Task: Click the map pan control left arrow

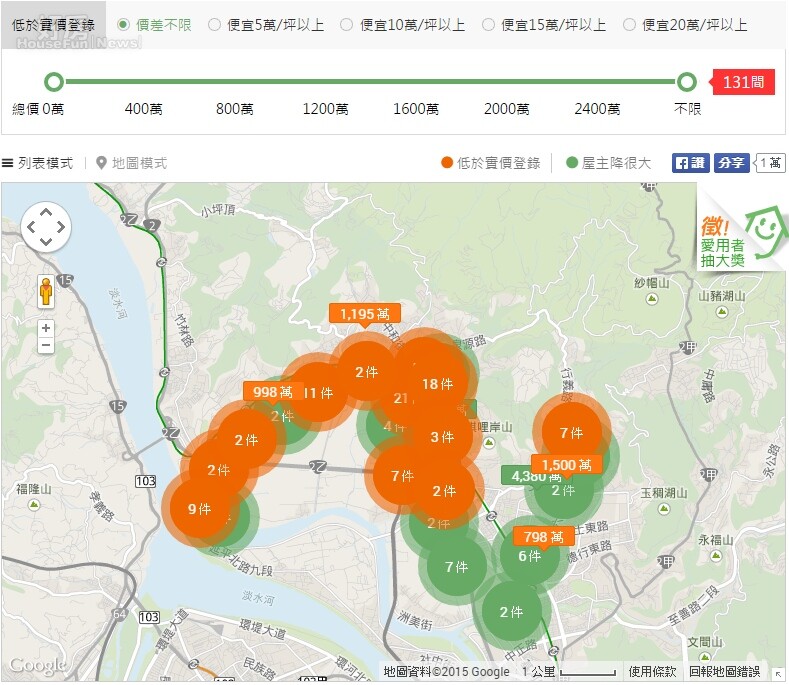Action: [31, 227]
